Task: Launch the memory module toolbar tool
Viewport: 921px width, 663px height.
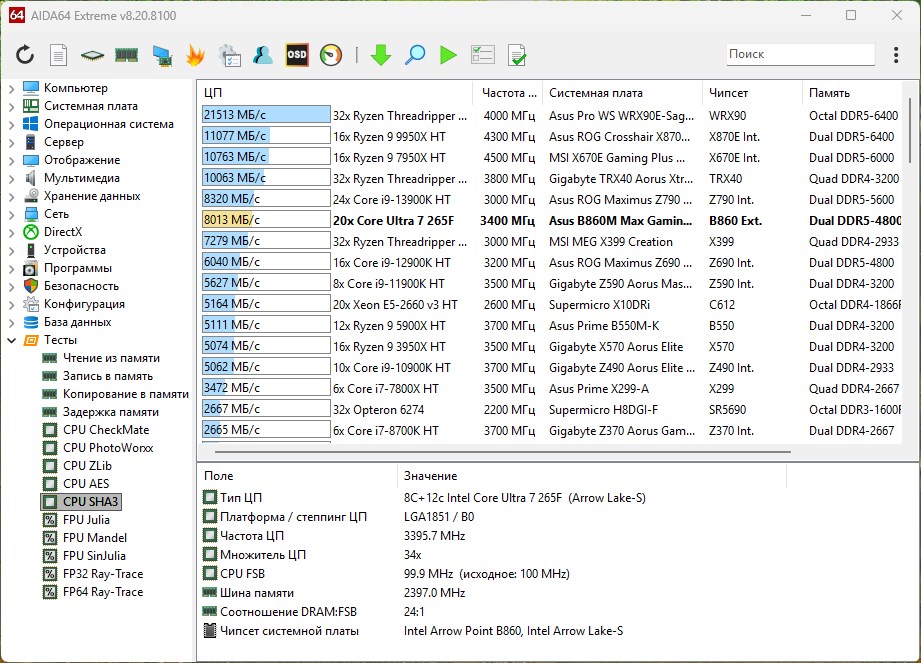Action: click(126, 55)
